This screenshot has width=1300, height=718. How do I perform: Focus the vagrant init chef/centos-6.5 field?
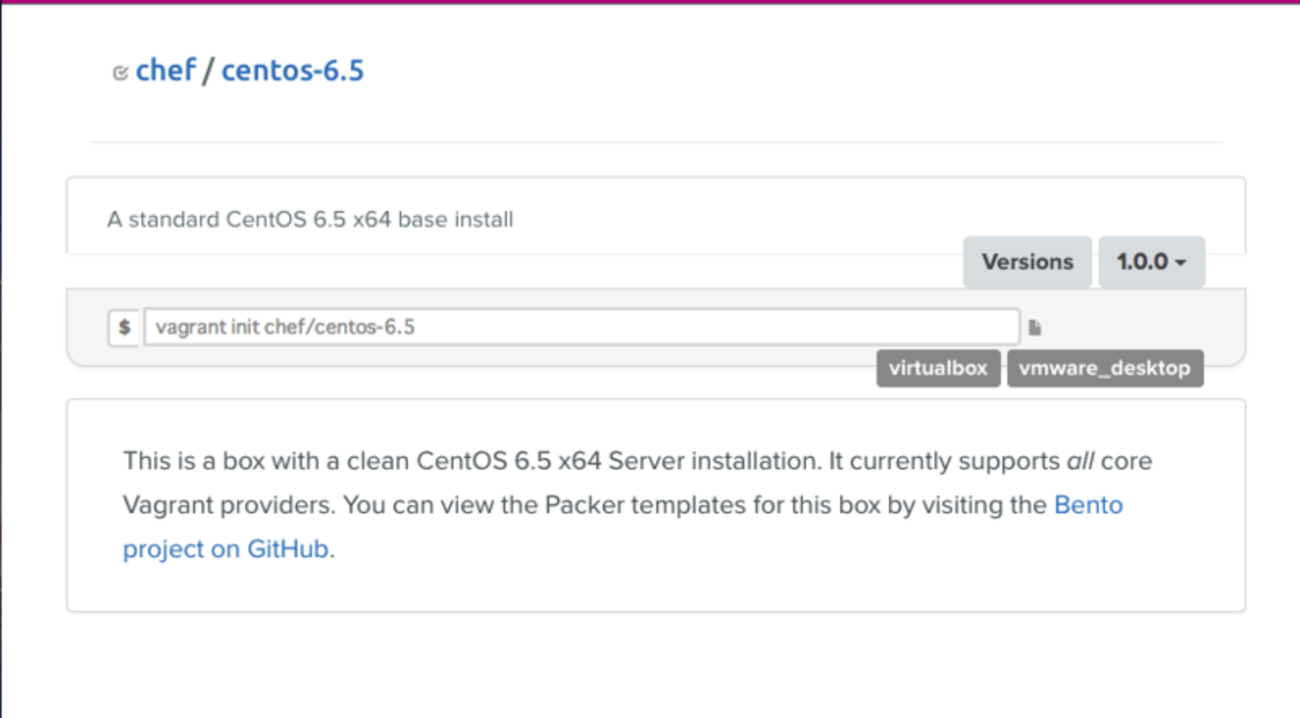click(x=581, y=327)
